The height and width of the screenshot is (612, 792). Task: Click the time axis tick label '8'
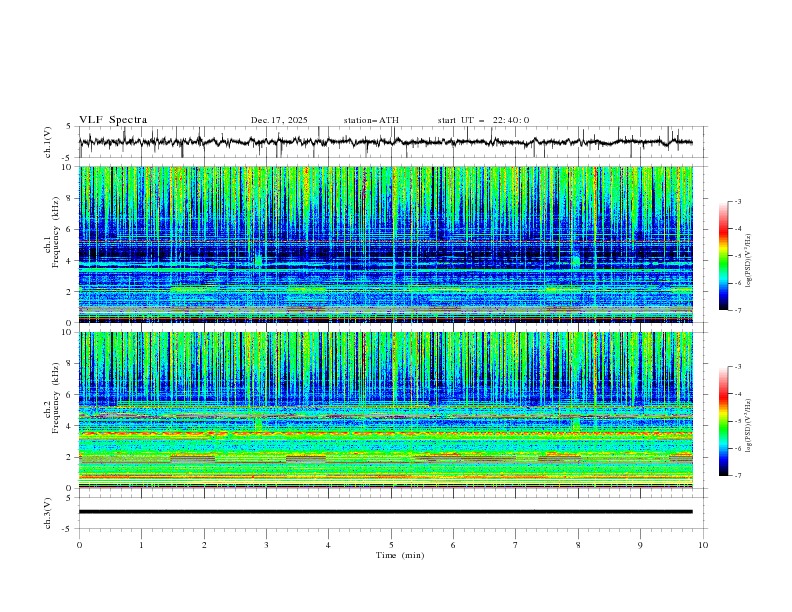point(578,545)
